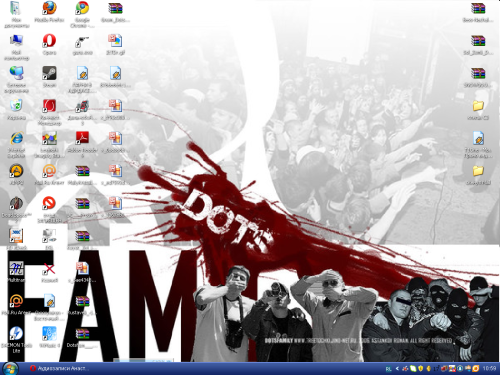
Task: Open the Internet Explorer icon
Action: pyautogui.click(x=16, y=138)
